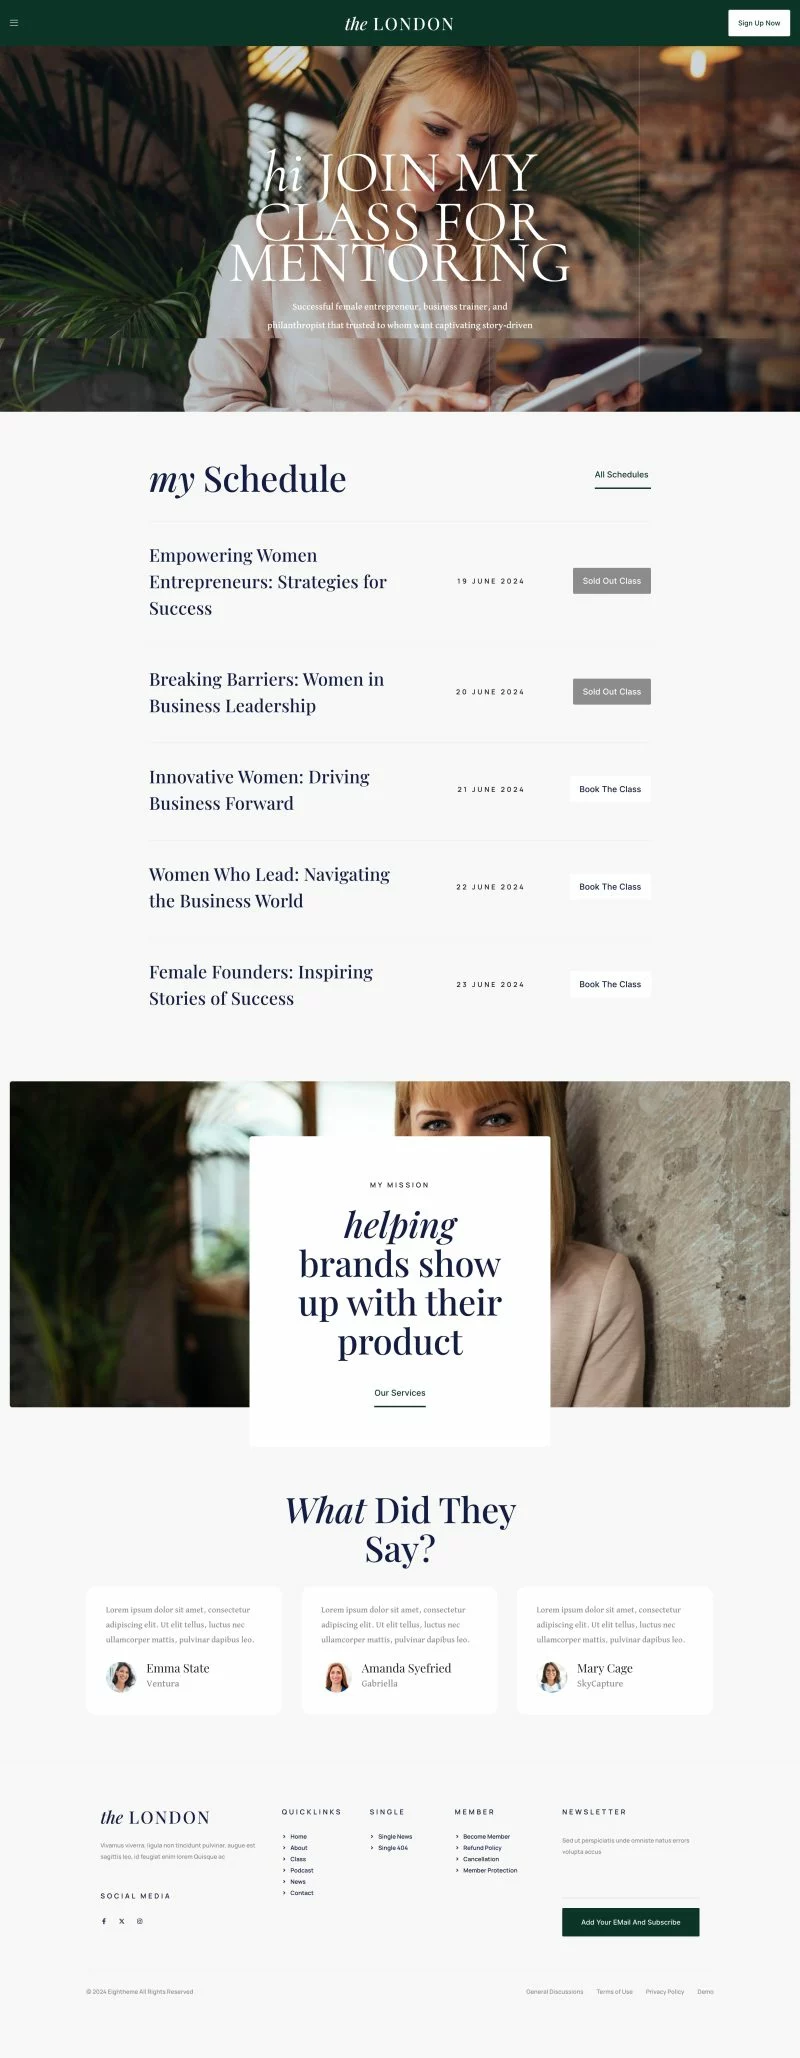Go to Podcast in Quicklinks
Viewport: 800px width, 2058px height.
[302, 1870]
